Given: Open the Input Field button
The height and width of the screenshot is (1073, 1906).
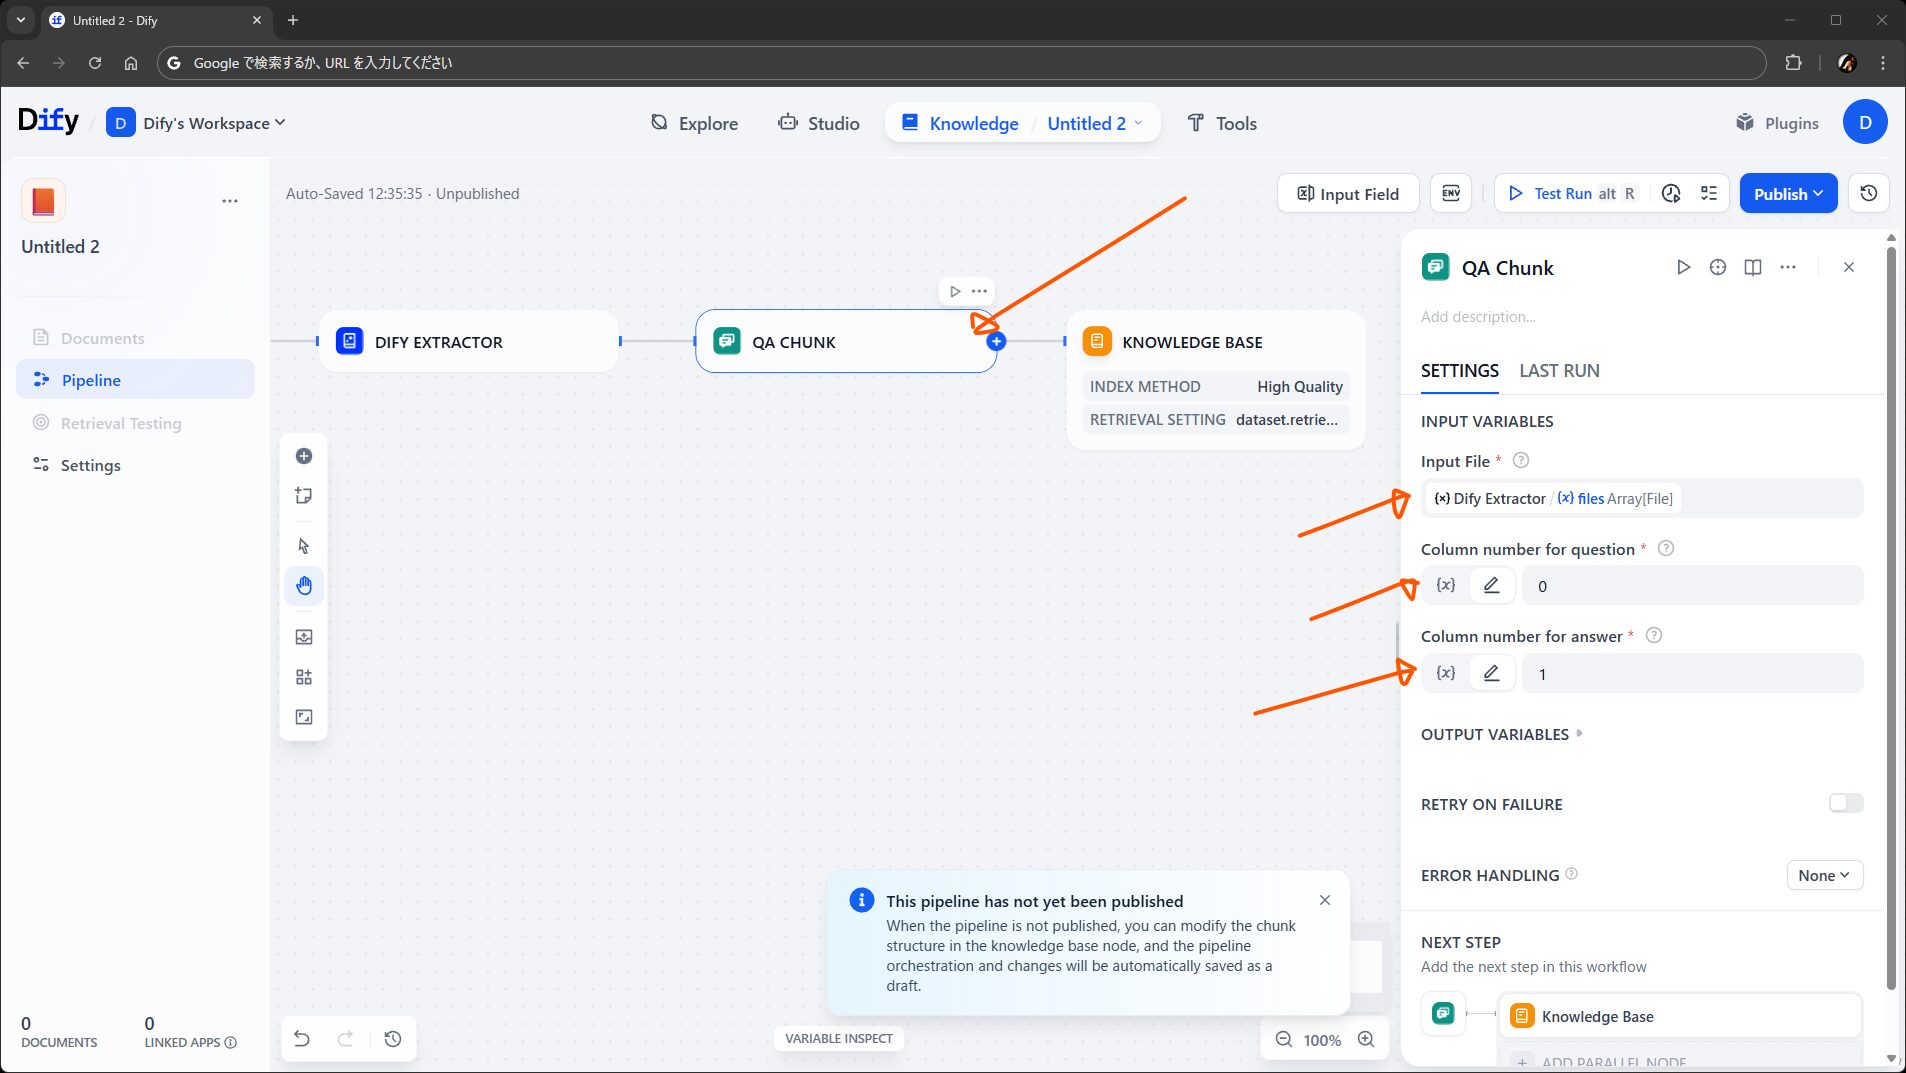Looking at the screenshot, I should click(x=1347, y=193).
